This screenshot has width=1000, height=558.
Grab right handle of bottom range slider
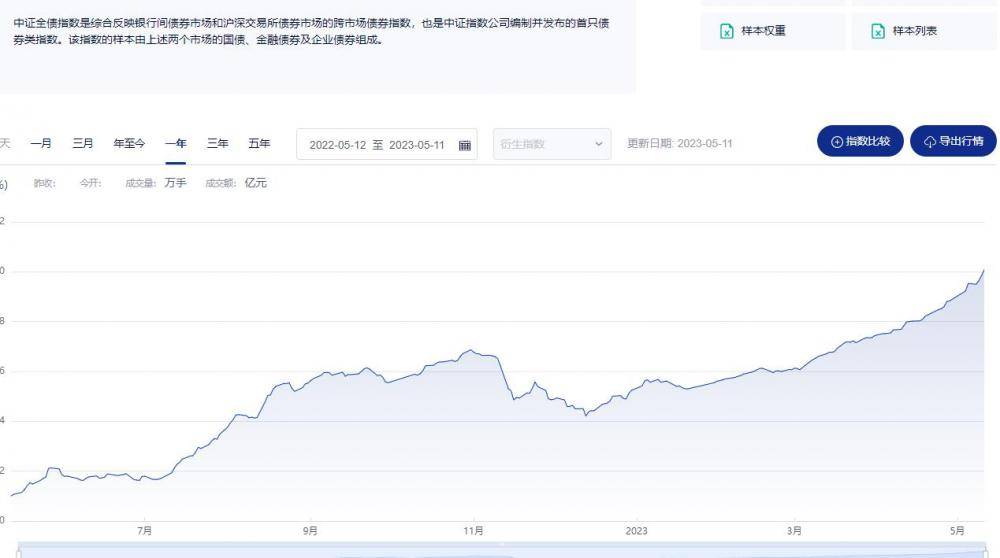(x=985, y=553)
